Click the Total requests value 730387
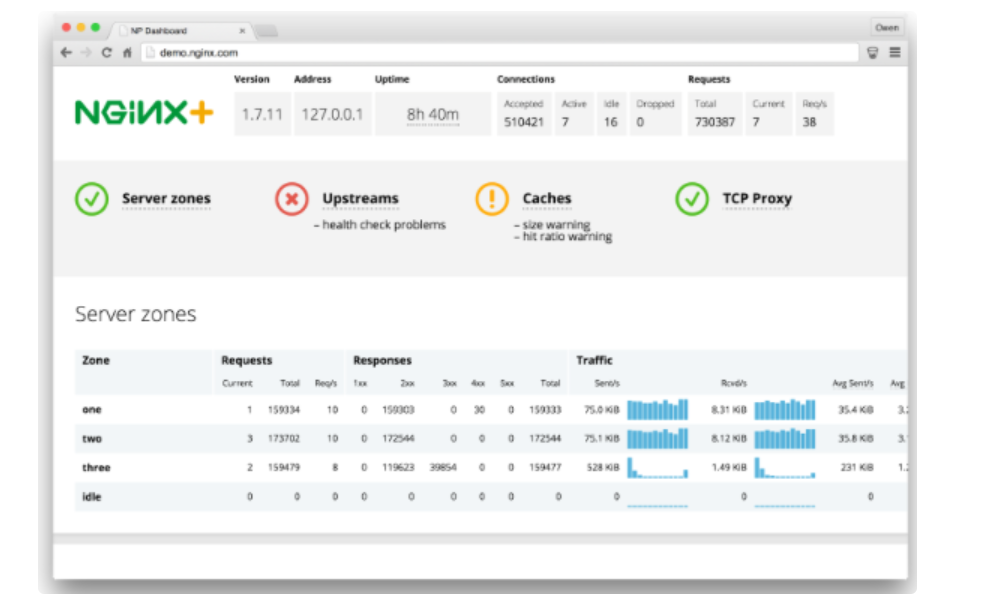The image size is (1000, 609). point(714,122)
